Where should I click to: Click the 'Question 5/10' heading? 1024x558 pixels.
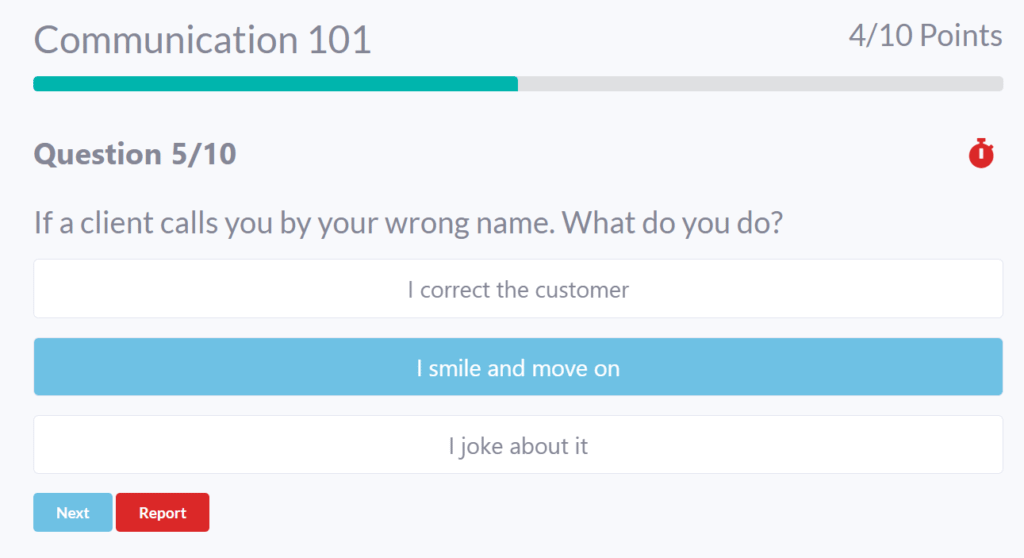pyautogui.click(x=135, y=154)
